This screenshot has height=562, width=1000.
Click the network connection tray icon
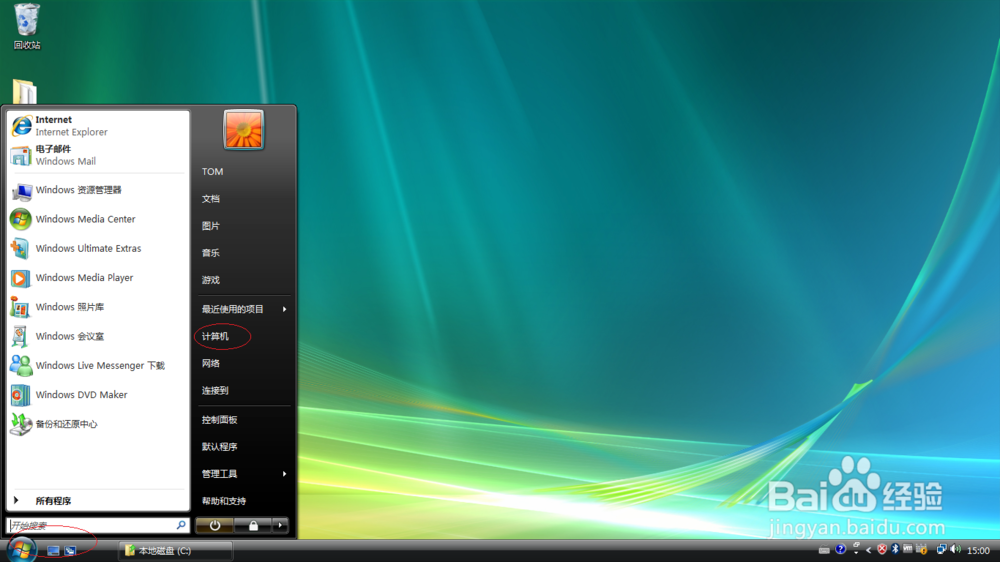(941, 550)
